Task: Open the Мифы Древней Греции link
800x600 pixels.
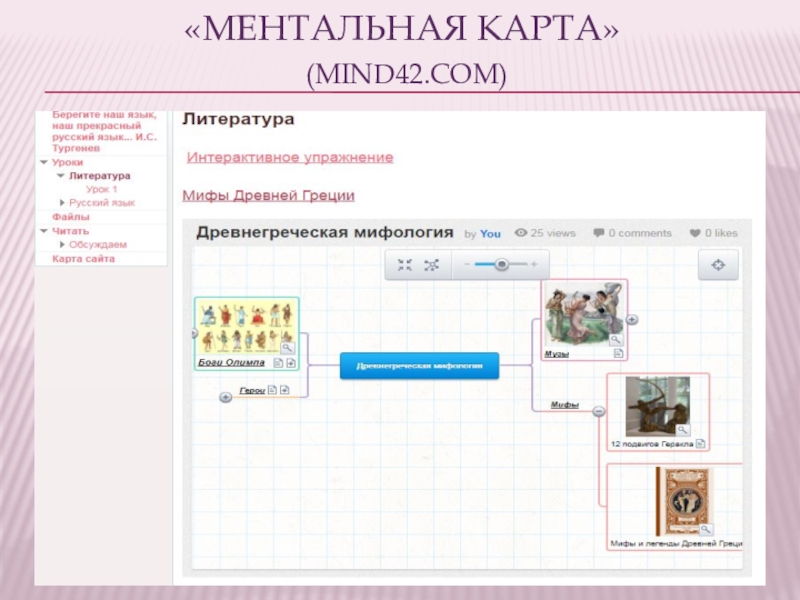Action: [x=268, y=195]
